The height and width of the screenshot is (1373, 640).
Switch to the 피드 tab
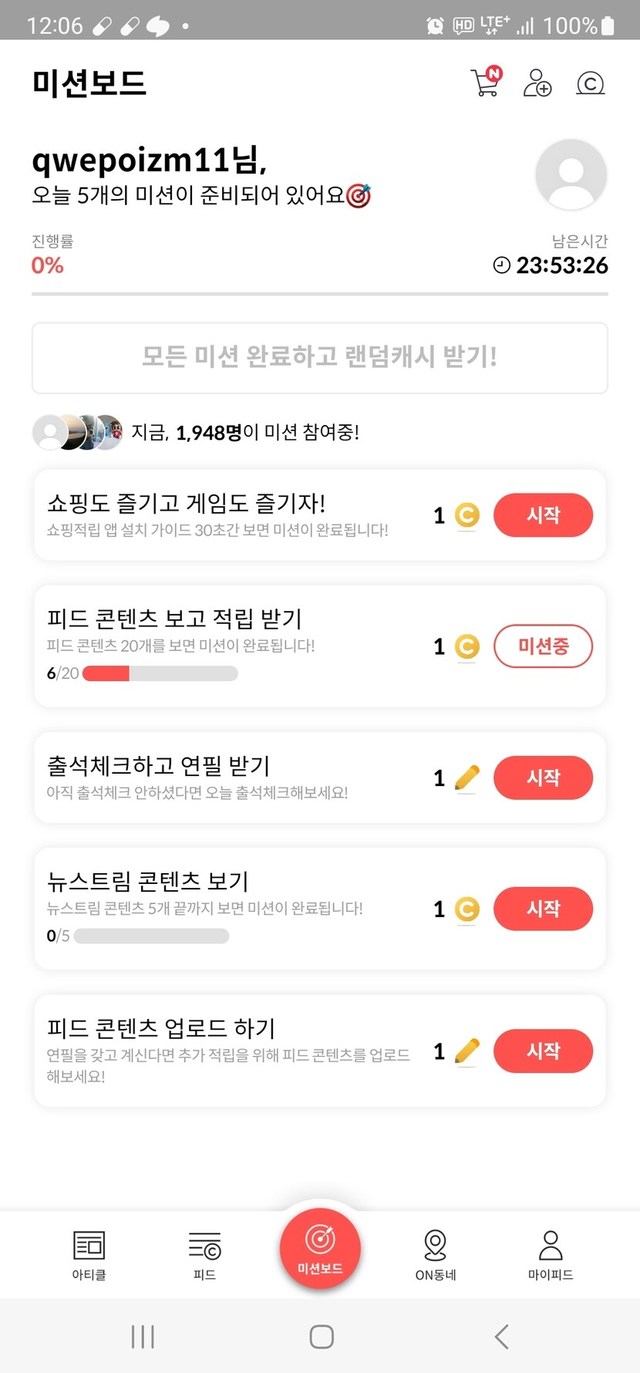[204, 1255]
